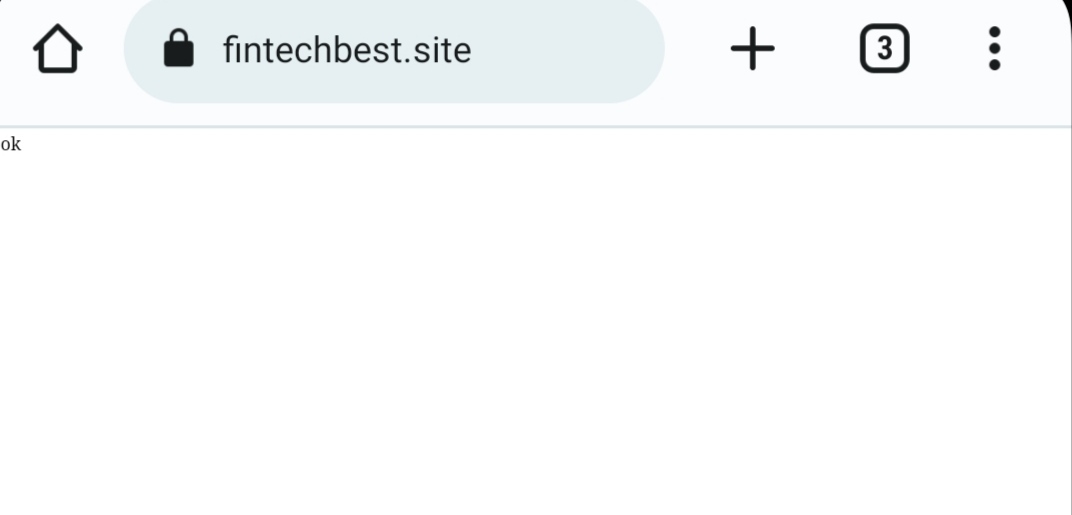Expand the vertical ellipsis overflow options
The image size is (1072, 515).
[993, 49]
